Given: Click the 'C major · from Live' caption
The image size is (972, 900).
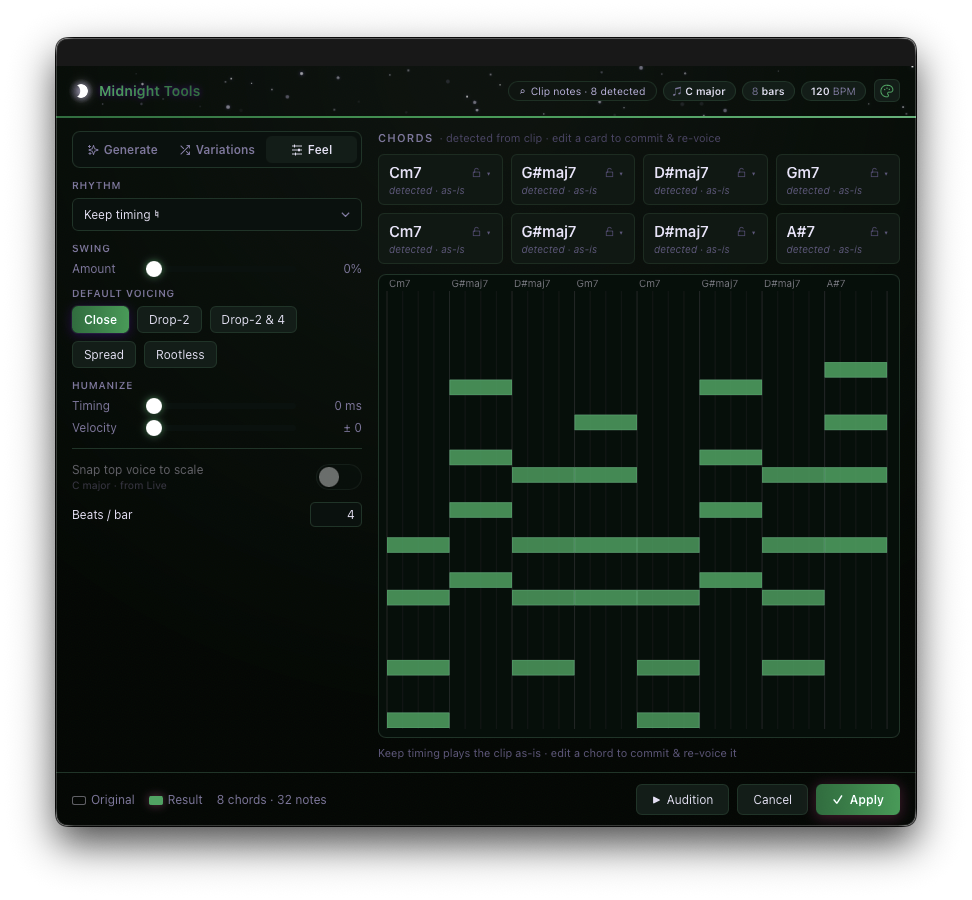Looking at the screenshot, I should (119, 486).
